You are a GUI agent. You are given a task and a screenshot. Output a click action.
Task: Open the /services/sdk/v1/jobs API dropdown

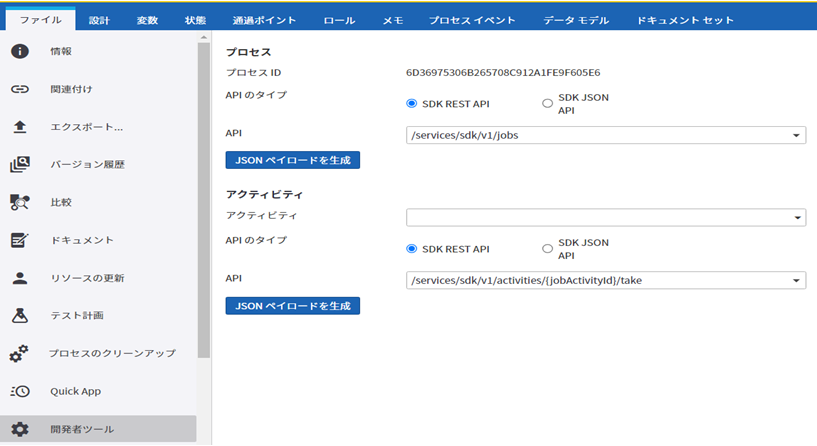606,135
